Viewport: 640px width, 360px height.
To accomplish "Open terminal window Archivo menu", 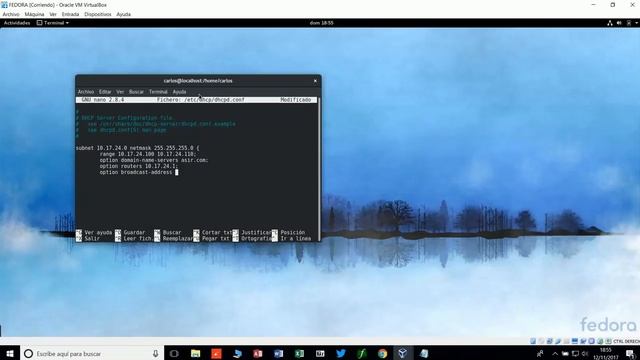I will coord(86,92).
